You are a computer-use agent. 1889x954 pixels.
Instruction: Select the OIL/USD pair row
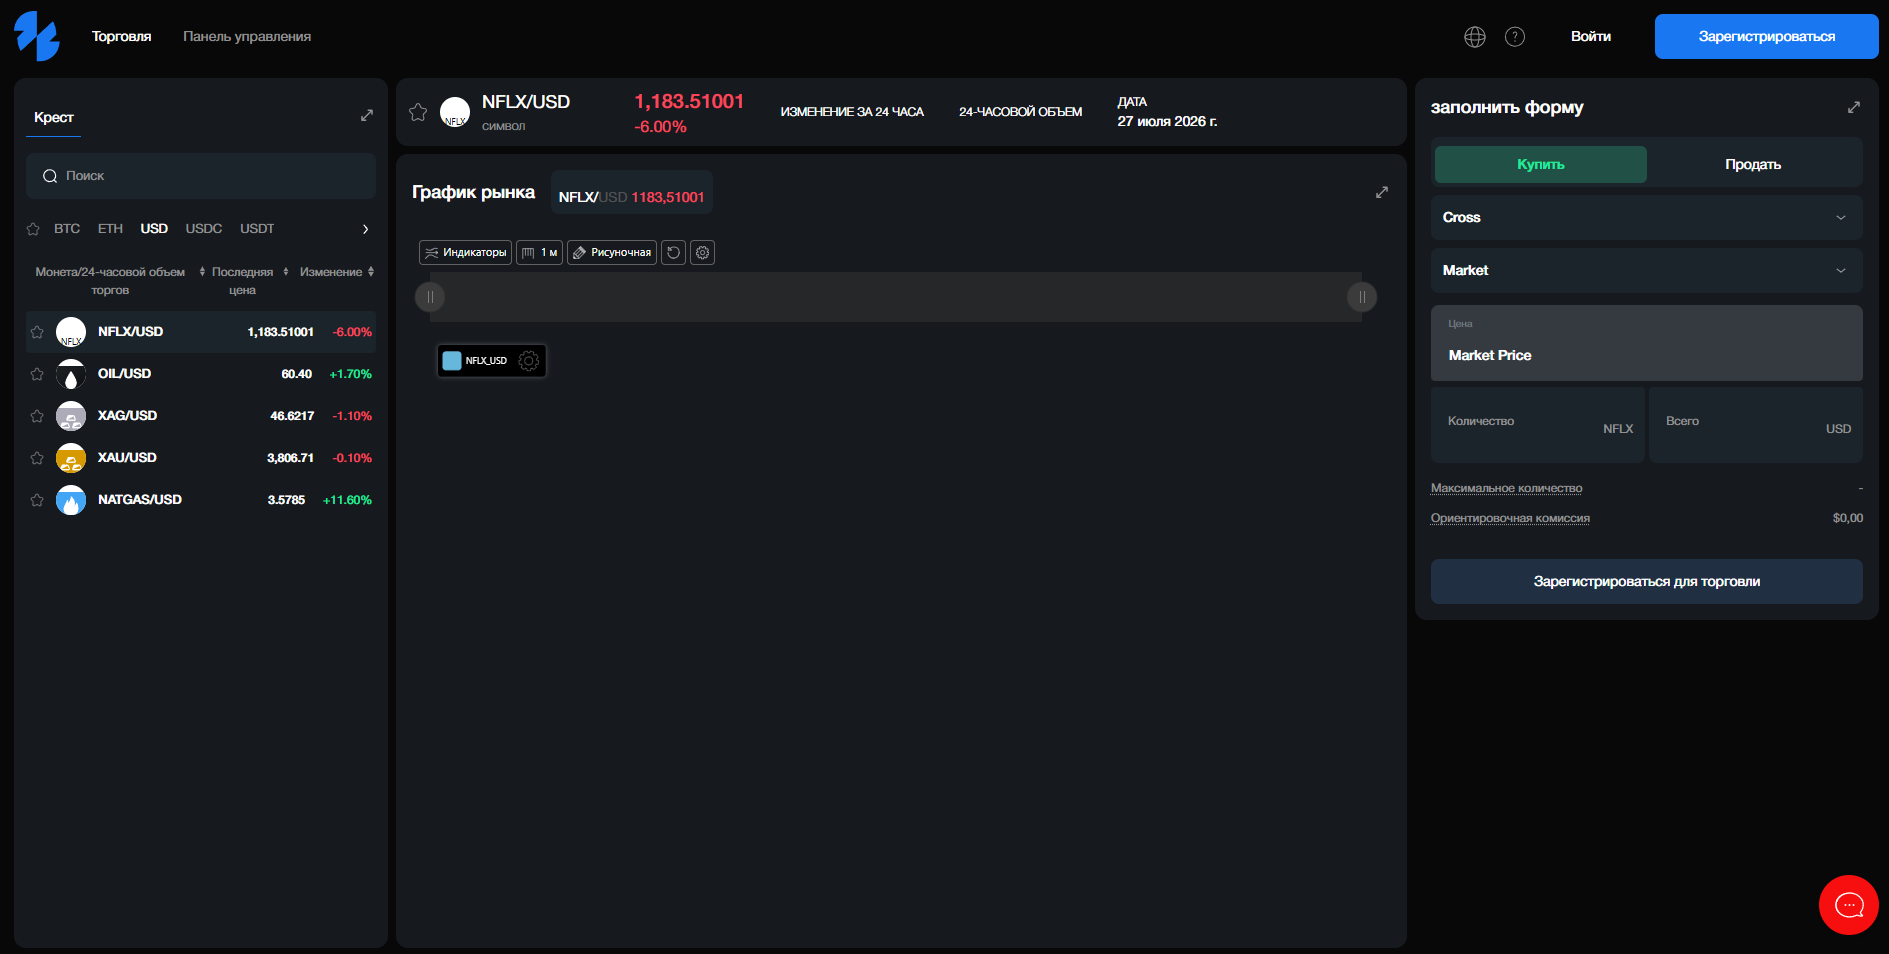(201, 374)
